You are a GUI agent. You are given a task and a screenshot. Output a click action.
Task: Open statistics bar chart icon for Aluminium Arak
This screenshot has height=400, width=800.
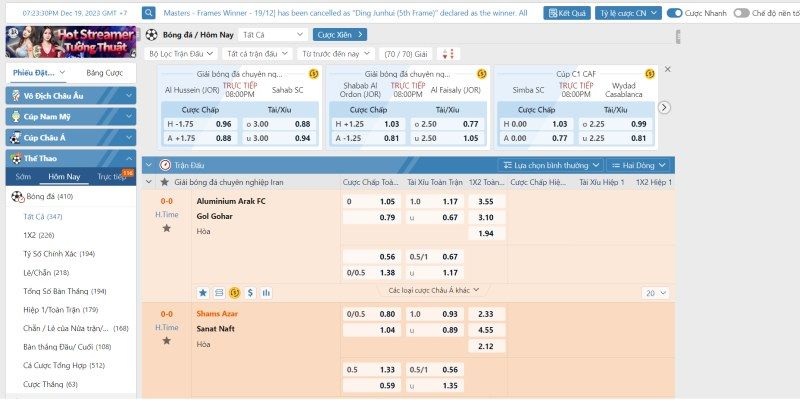[x=266, y=293]
